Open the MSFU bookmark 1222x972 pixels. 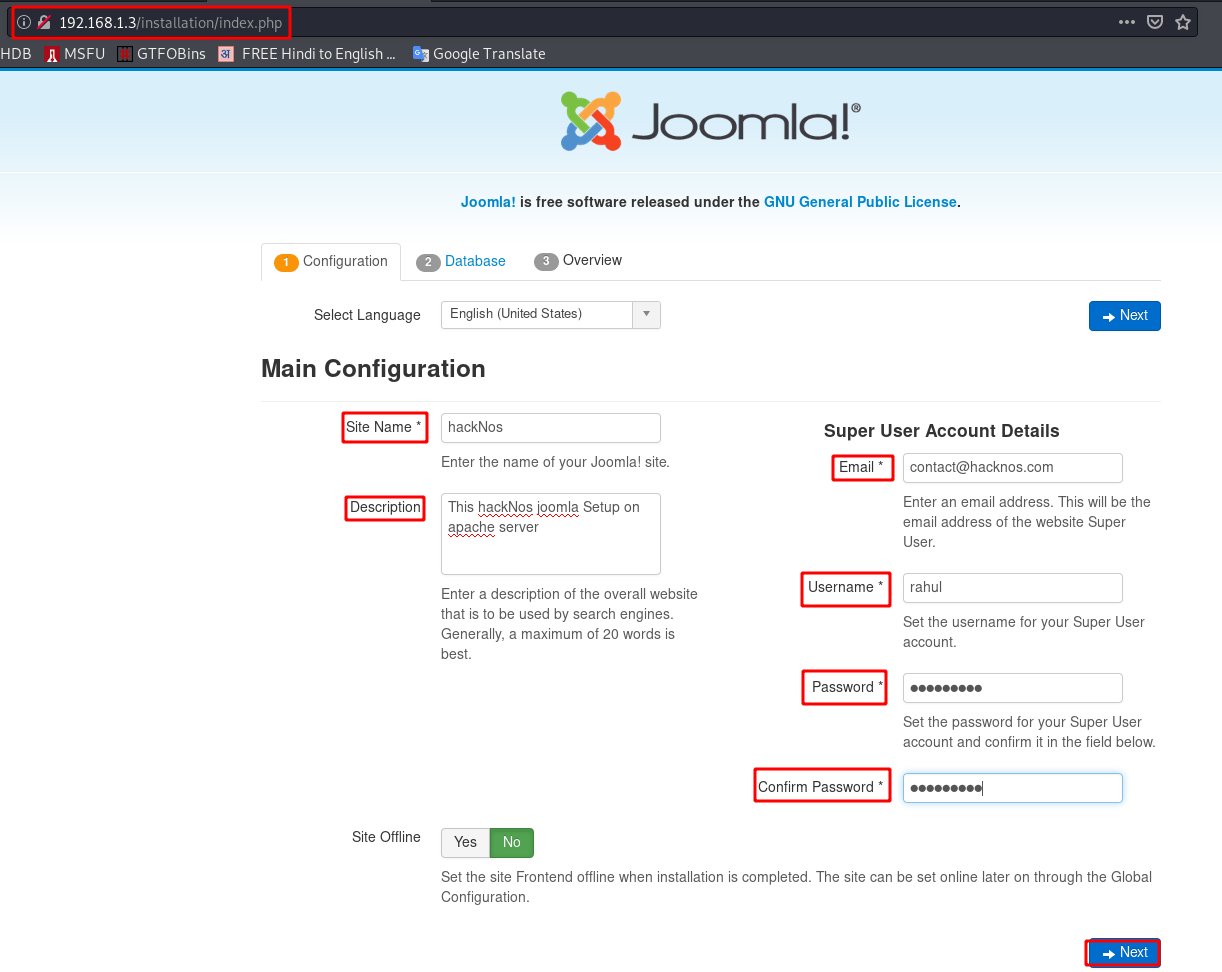click(74, 54)
